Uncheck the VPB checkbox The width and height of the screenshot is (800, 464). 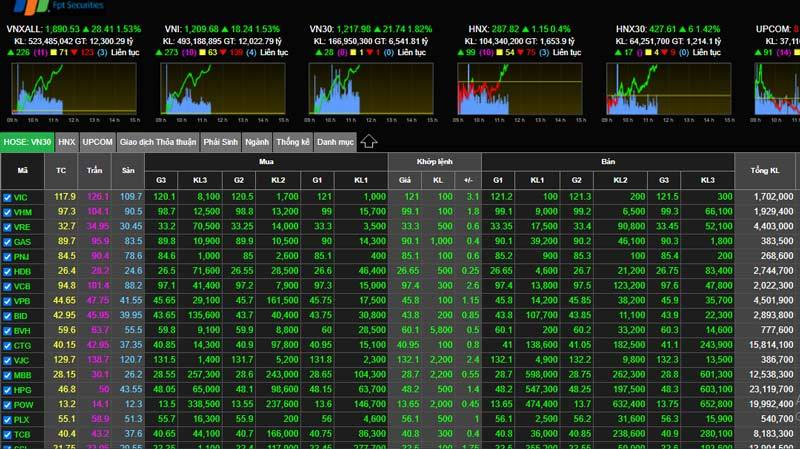pyautogui.click(x=7, y=301)
